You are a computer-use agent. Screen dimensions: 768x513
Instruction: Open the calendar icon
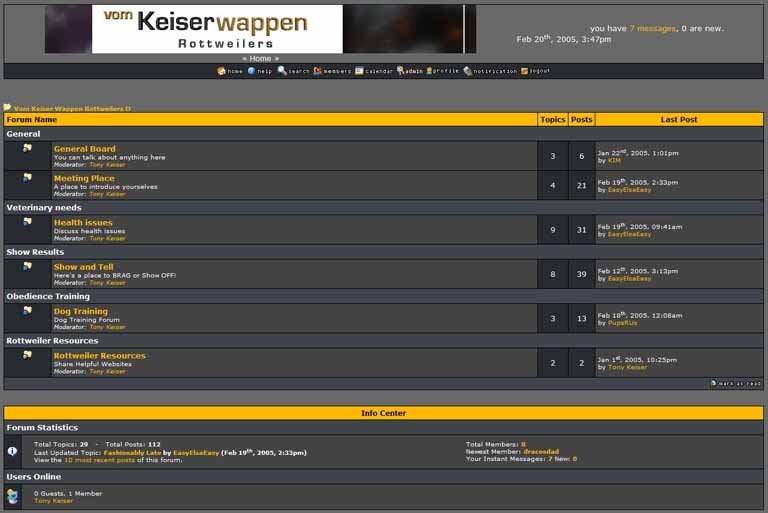click(359, 71)
